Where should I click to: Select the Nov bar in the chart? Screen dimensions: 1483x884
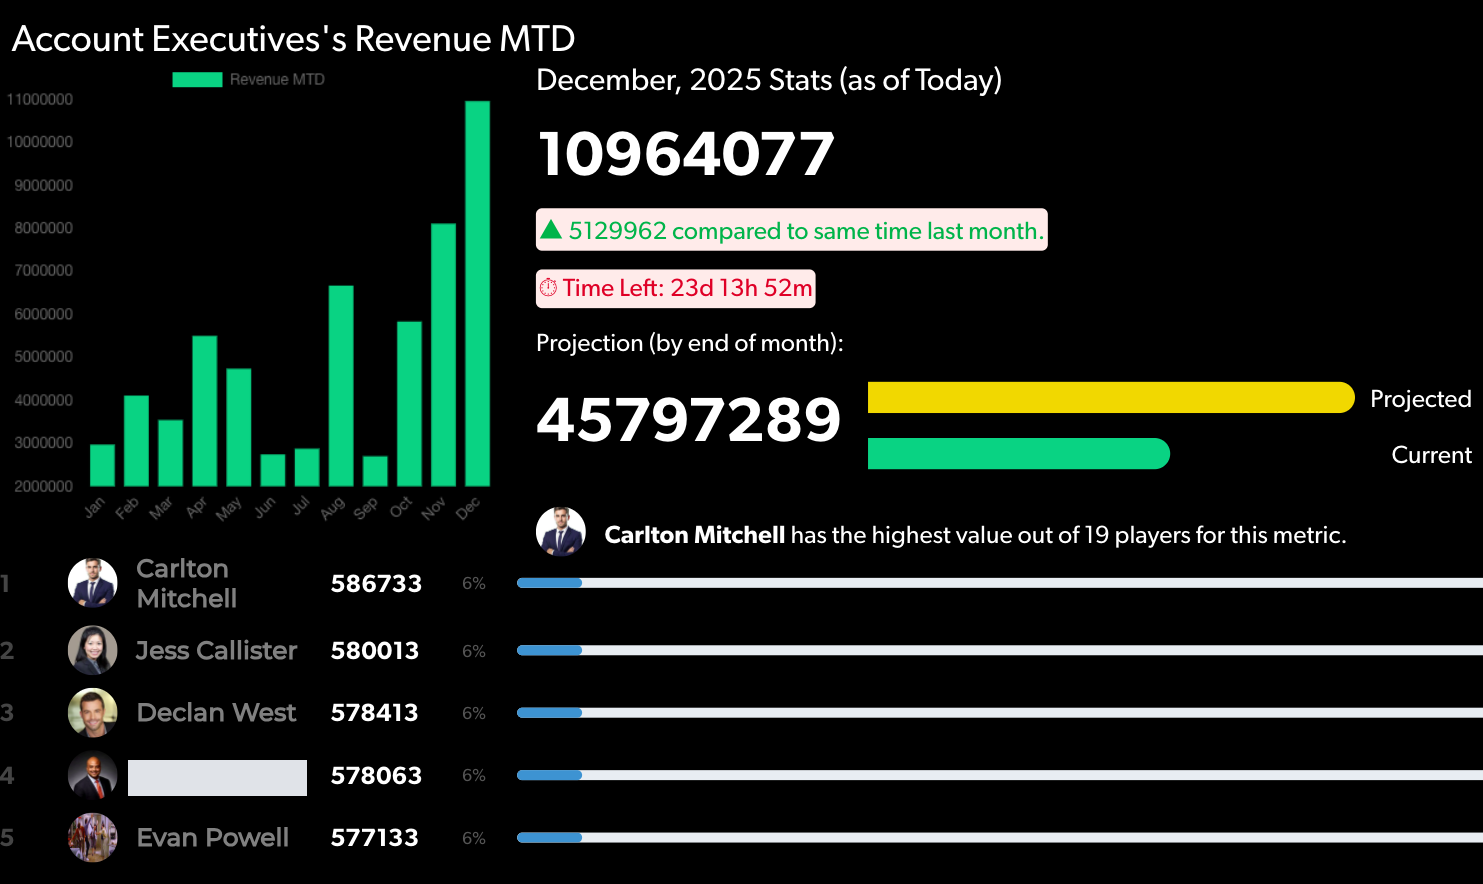pyautogui.click(x=443, y=355)
